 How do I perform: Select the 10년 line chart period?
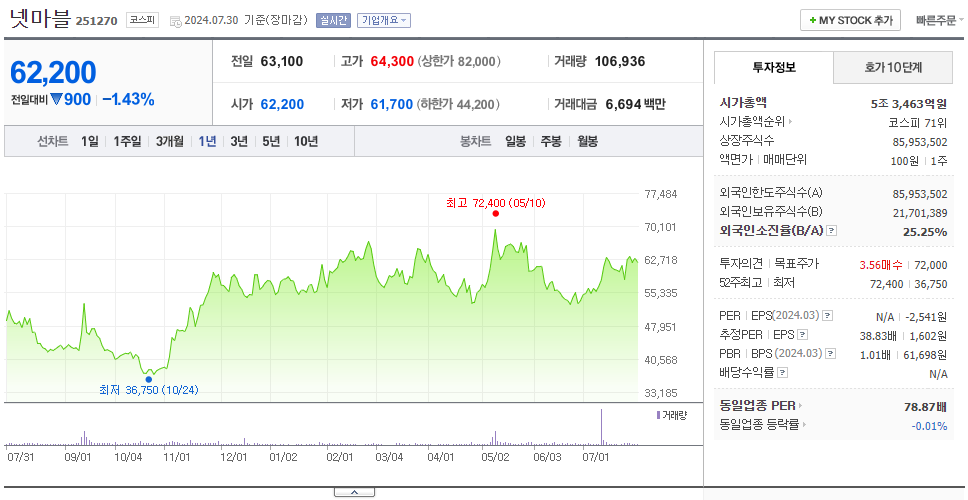(x=306, y=141)
